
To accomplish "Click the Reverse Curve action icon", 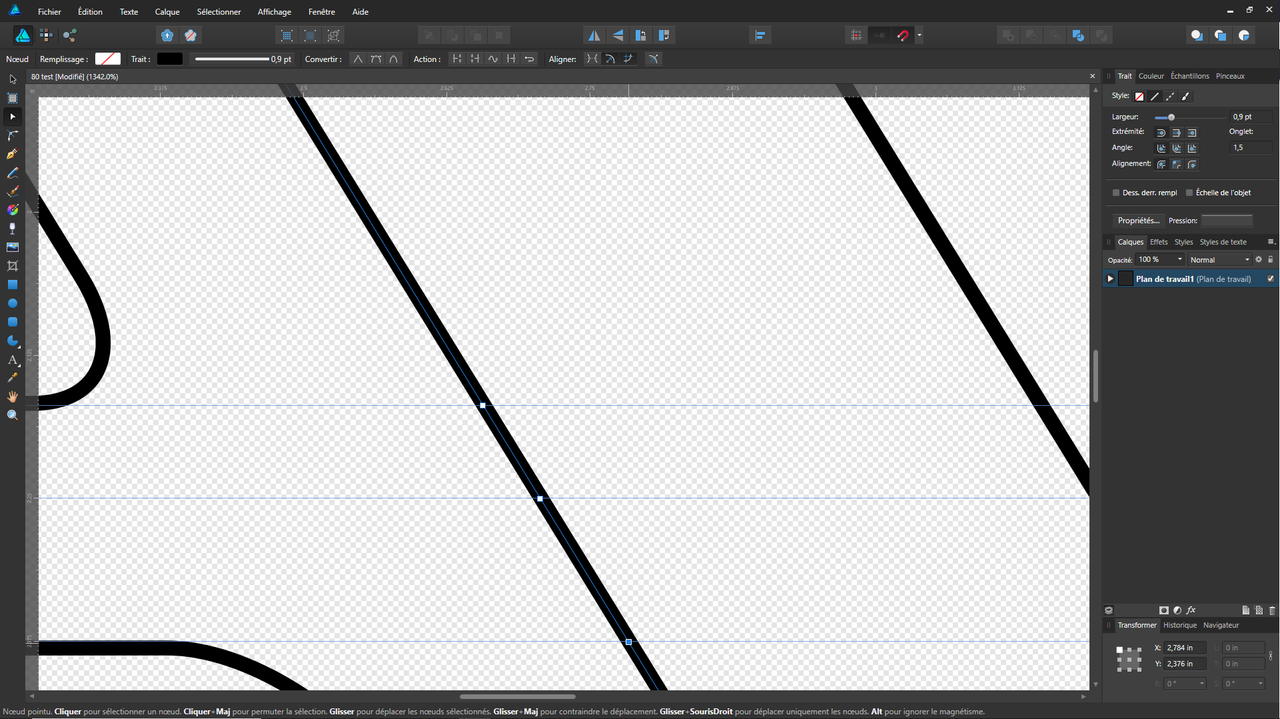I will [x=529, y=59].
